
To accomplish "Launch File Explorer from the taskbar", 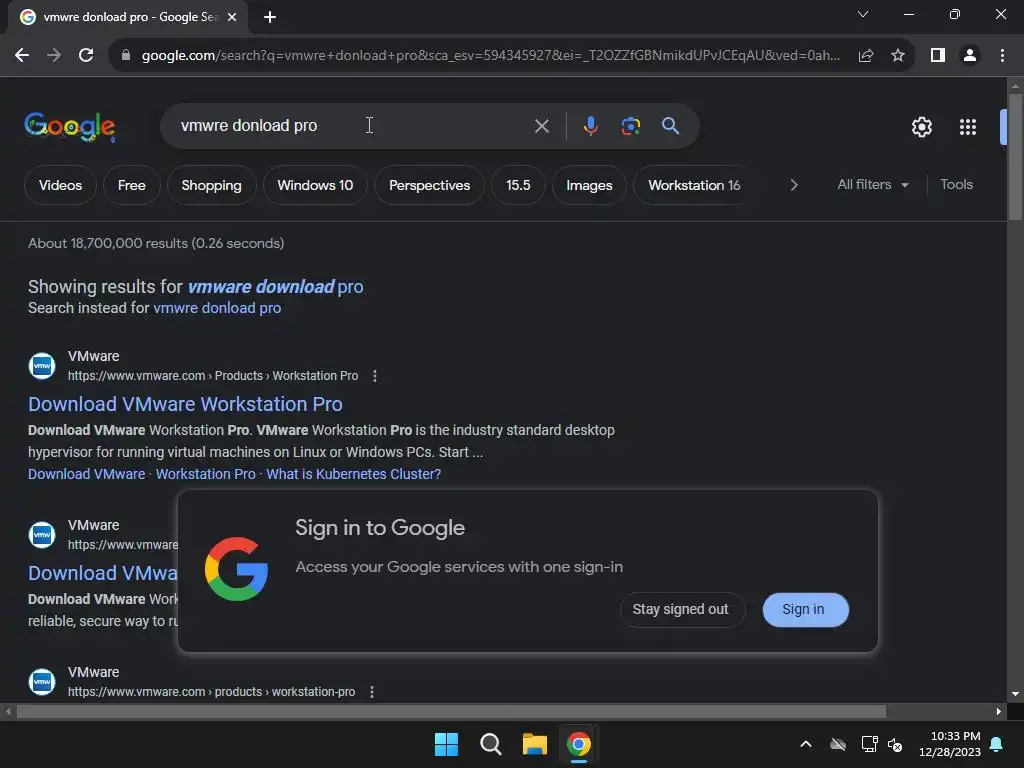I will point(534,744).
